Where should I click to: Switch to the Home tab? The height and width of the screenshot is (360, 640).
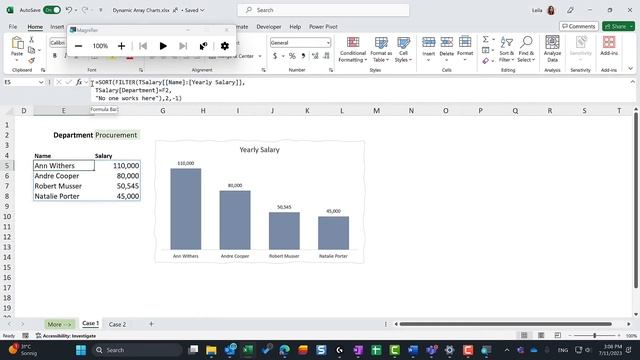tap(35, 27)
